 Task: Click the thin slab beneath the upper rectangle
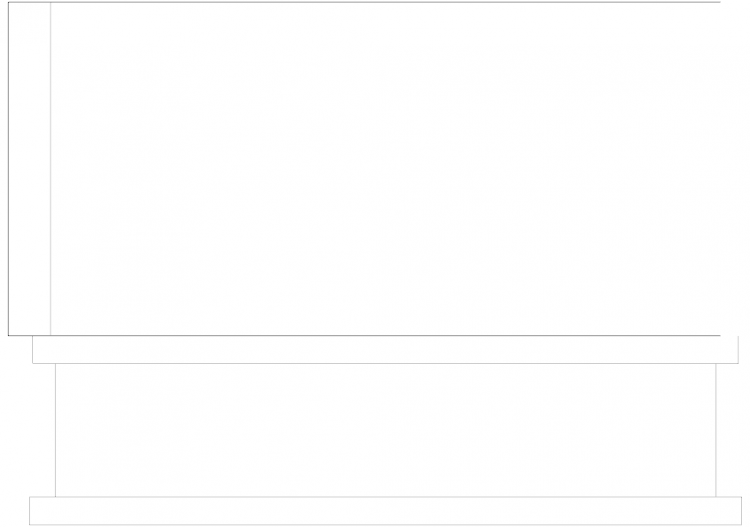385,350
